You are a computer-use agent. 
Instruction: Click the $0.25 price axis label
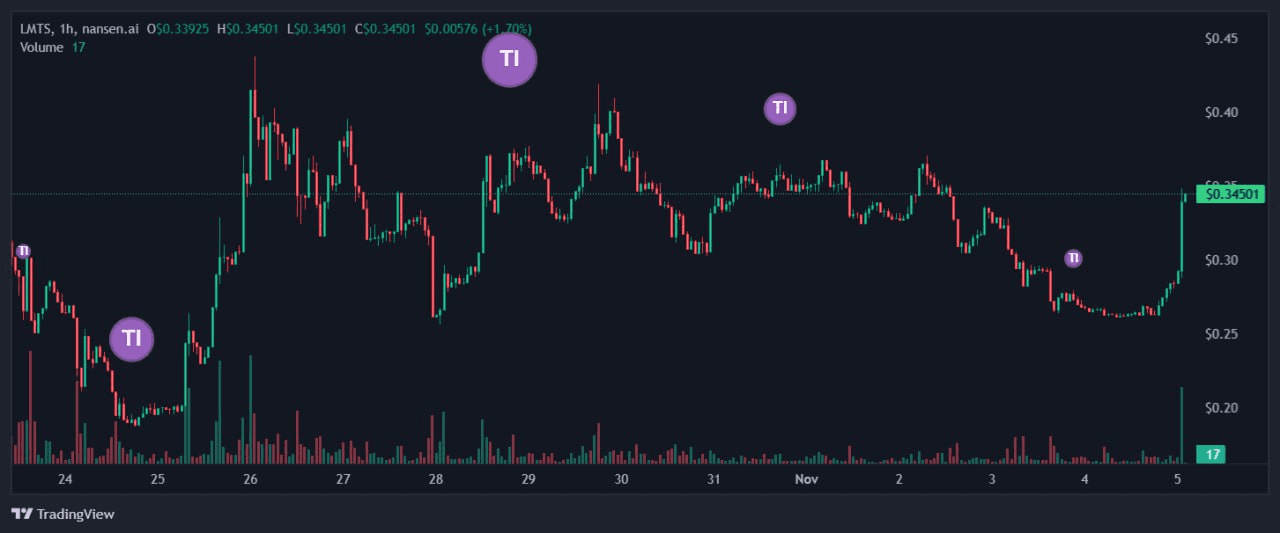coord(1222,333)
